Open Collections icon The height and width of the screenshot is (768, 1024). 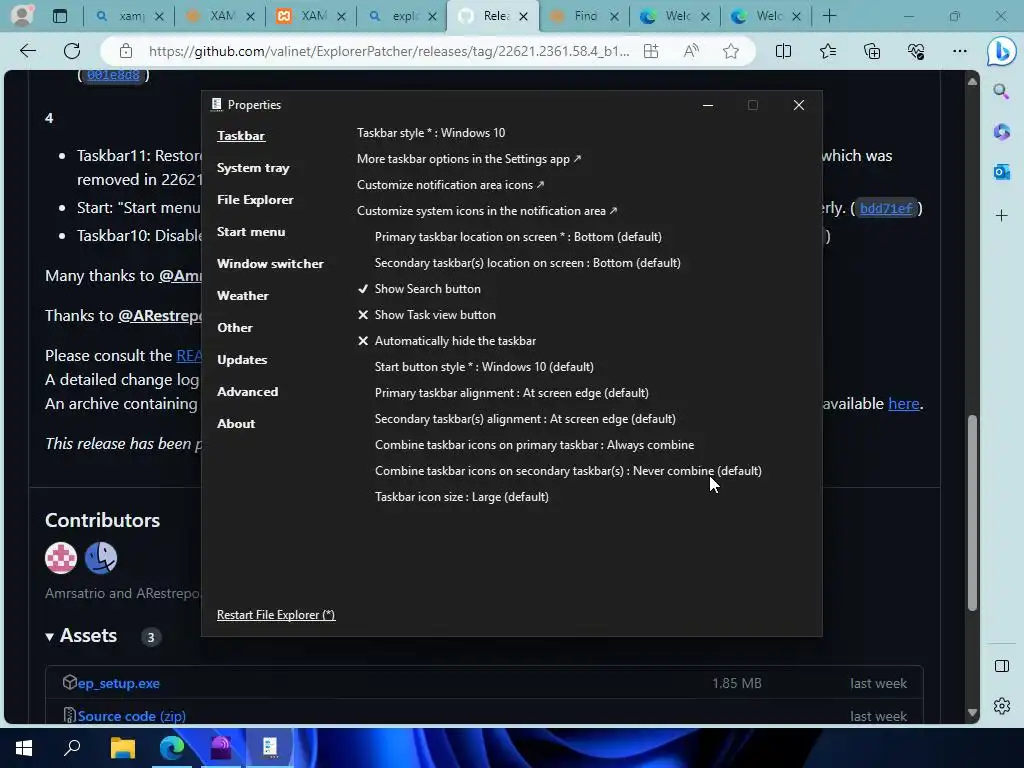pyautogui.click(x=872, y=51)
